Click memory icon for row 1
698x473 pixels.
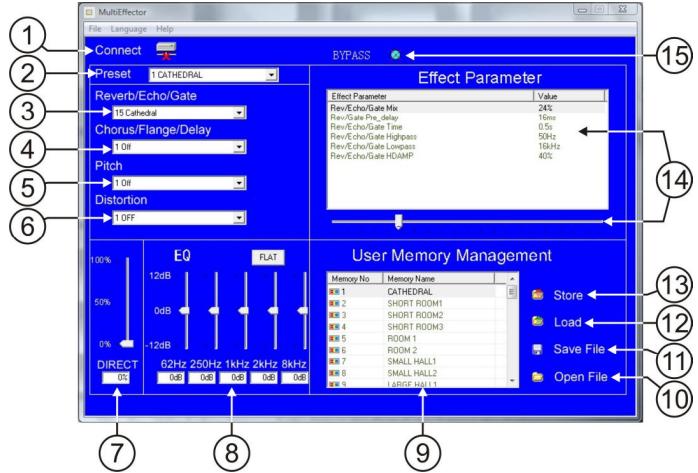(x=334, y=292)
